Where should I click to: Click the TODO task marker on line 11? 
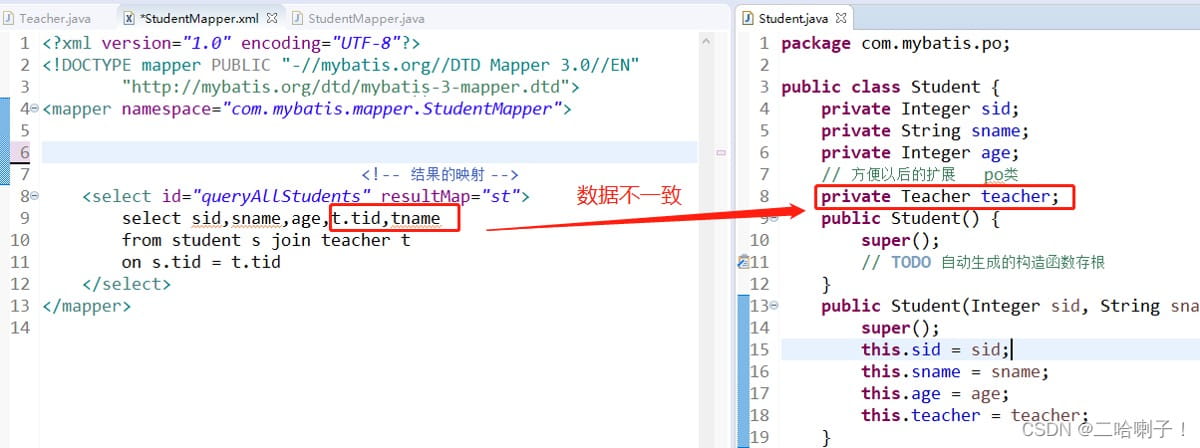(742, 262)
